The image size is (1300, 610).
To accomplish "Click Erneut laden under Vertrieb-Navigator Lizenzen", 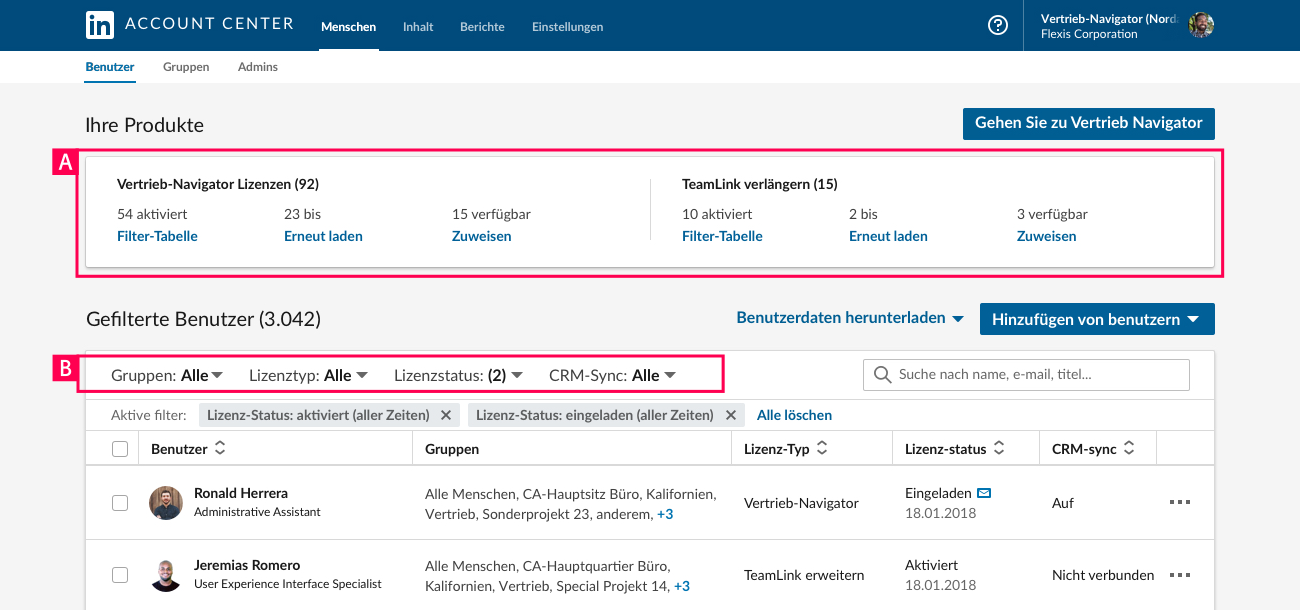I will click(323, 236).
